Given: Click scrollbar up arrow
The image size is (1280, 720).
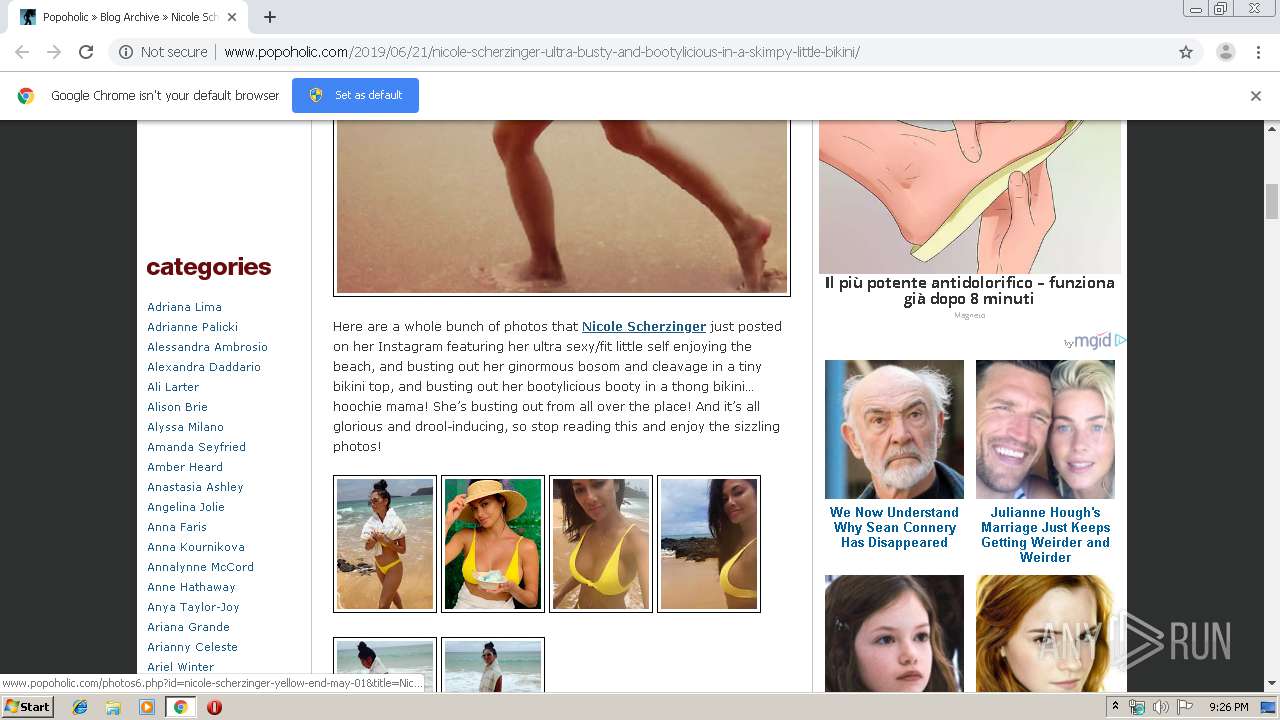Looking at the screenshot, I should tap(1272, 129).
